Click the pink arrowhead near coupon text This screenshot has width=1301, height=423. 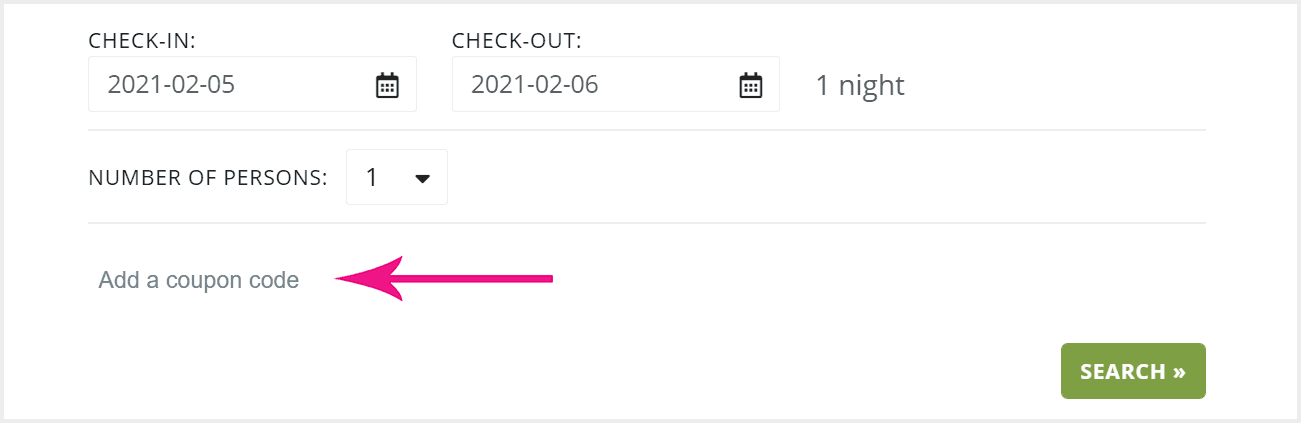pos(369,278)
